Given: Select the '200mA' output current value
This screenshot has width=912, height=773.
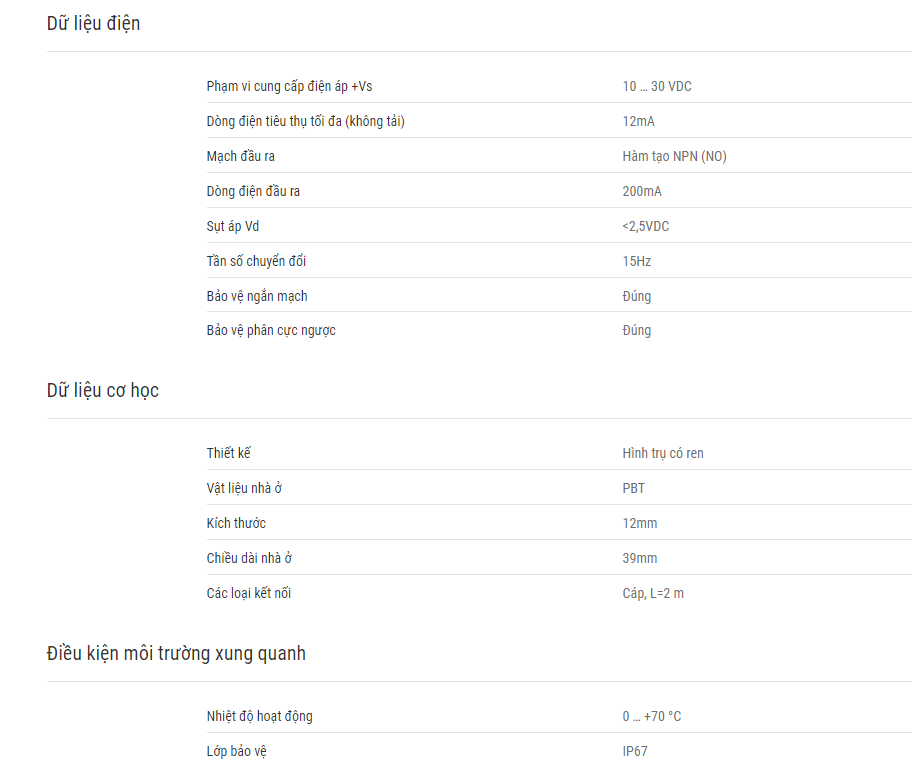Looking at the screenshot, I should (x=642, y=191).
